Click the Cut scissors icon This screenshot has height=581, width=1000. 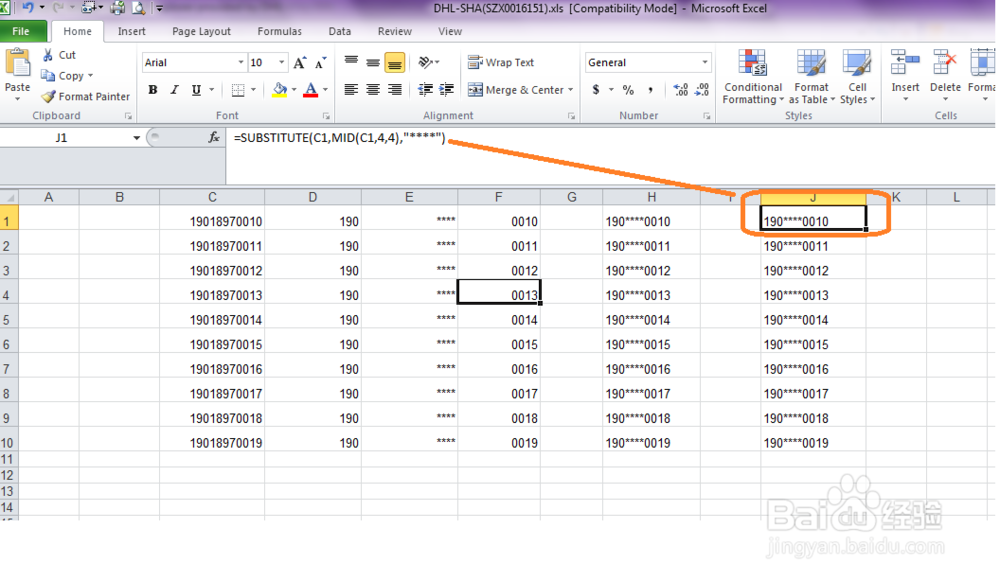[48, 55]
